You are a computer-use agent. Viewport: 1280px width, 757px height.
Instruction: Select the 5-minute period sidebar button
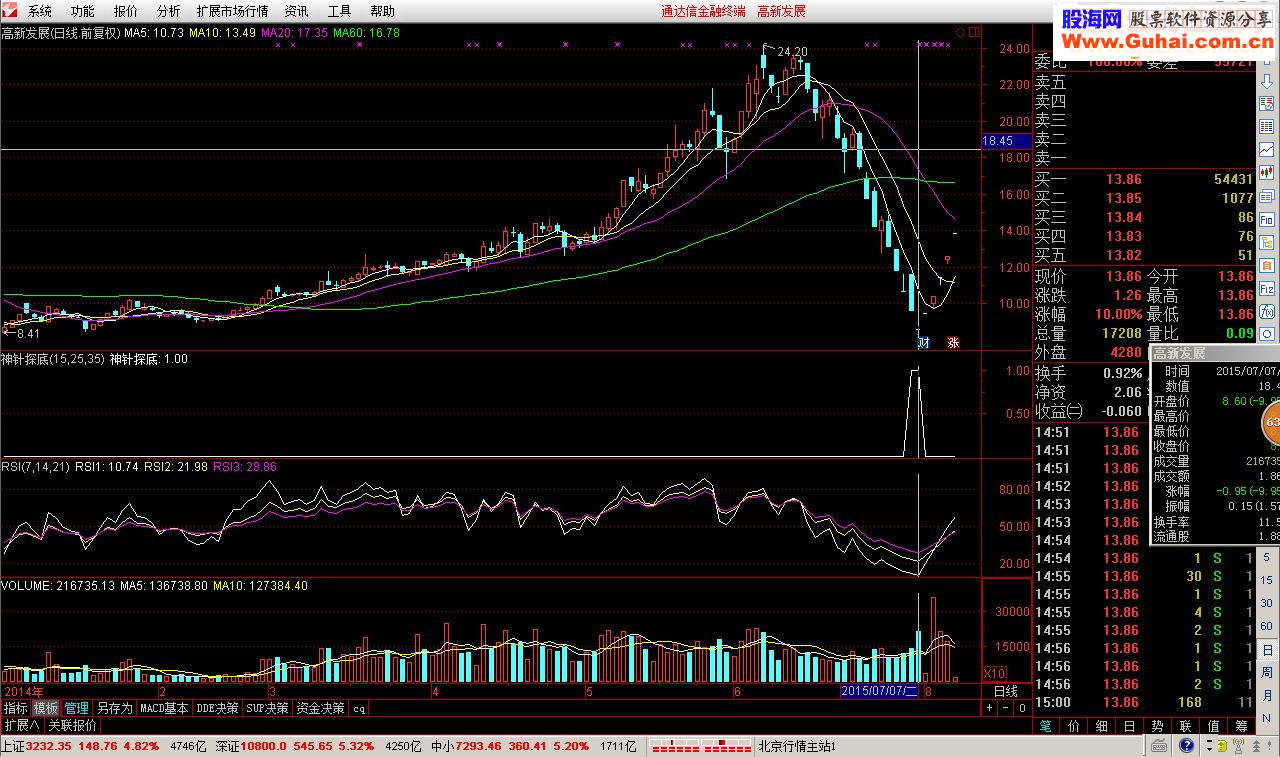pyautogui.click(x=1266, y=557)
